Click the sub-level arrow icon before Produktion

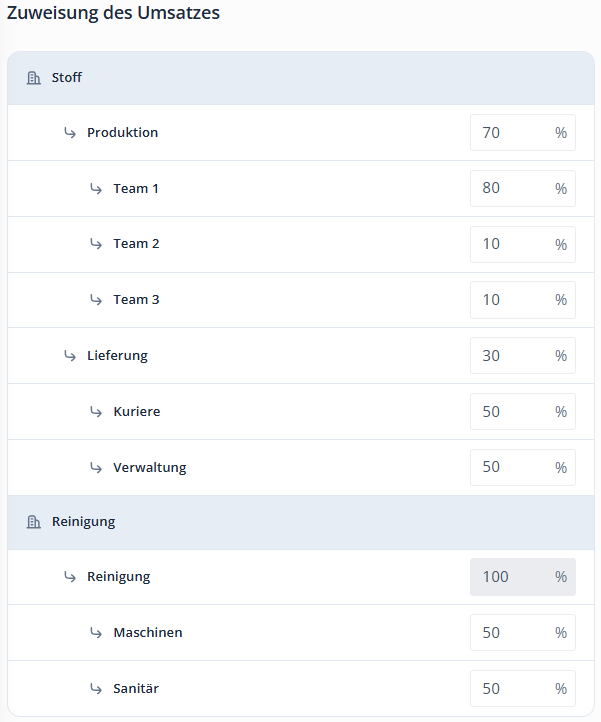coord(70,132)
